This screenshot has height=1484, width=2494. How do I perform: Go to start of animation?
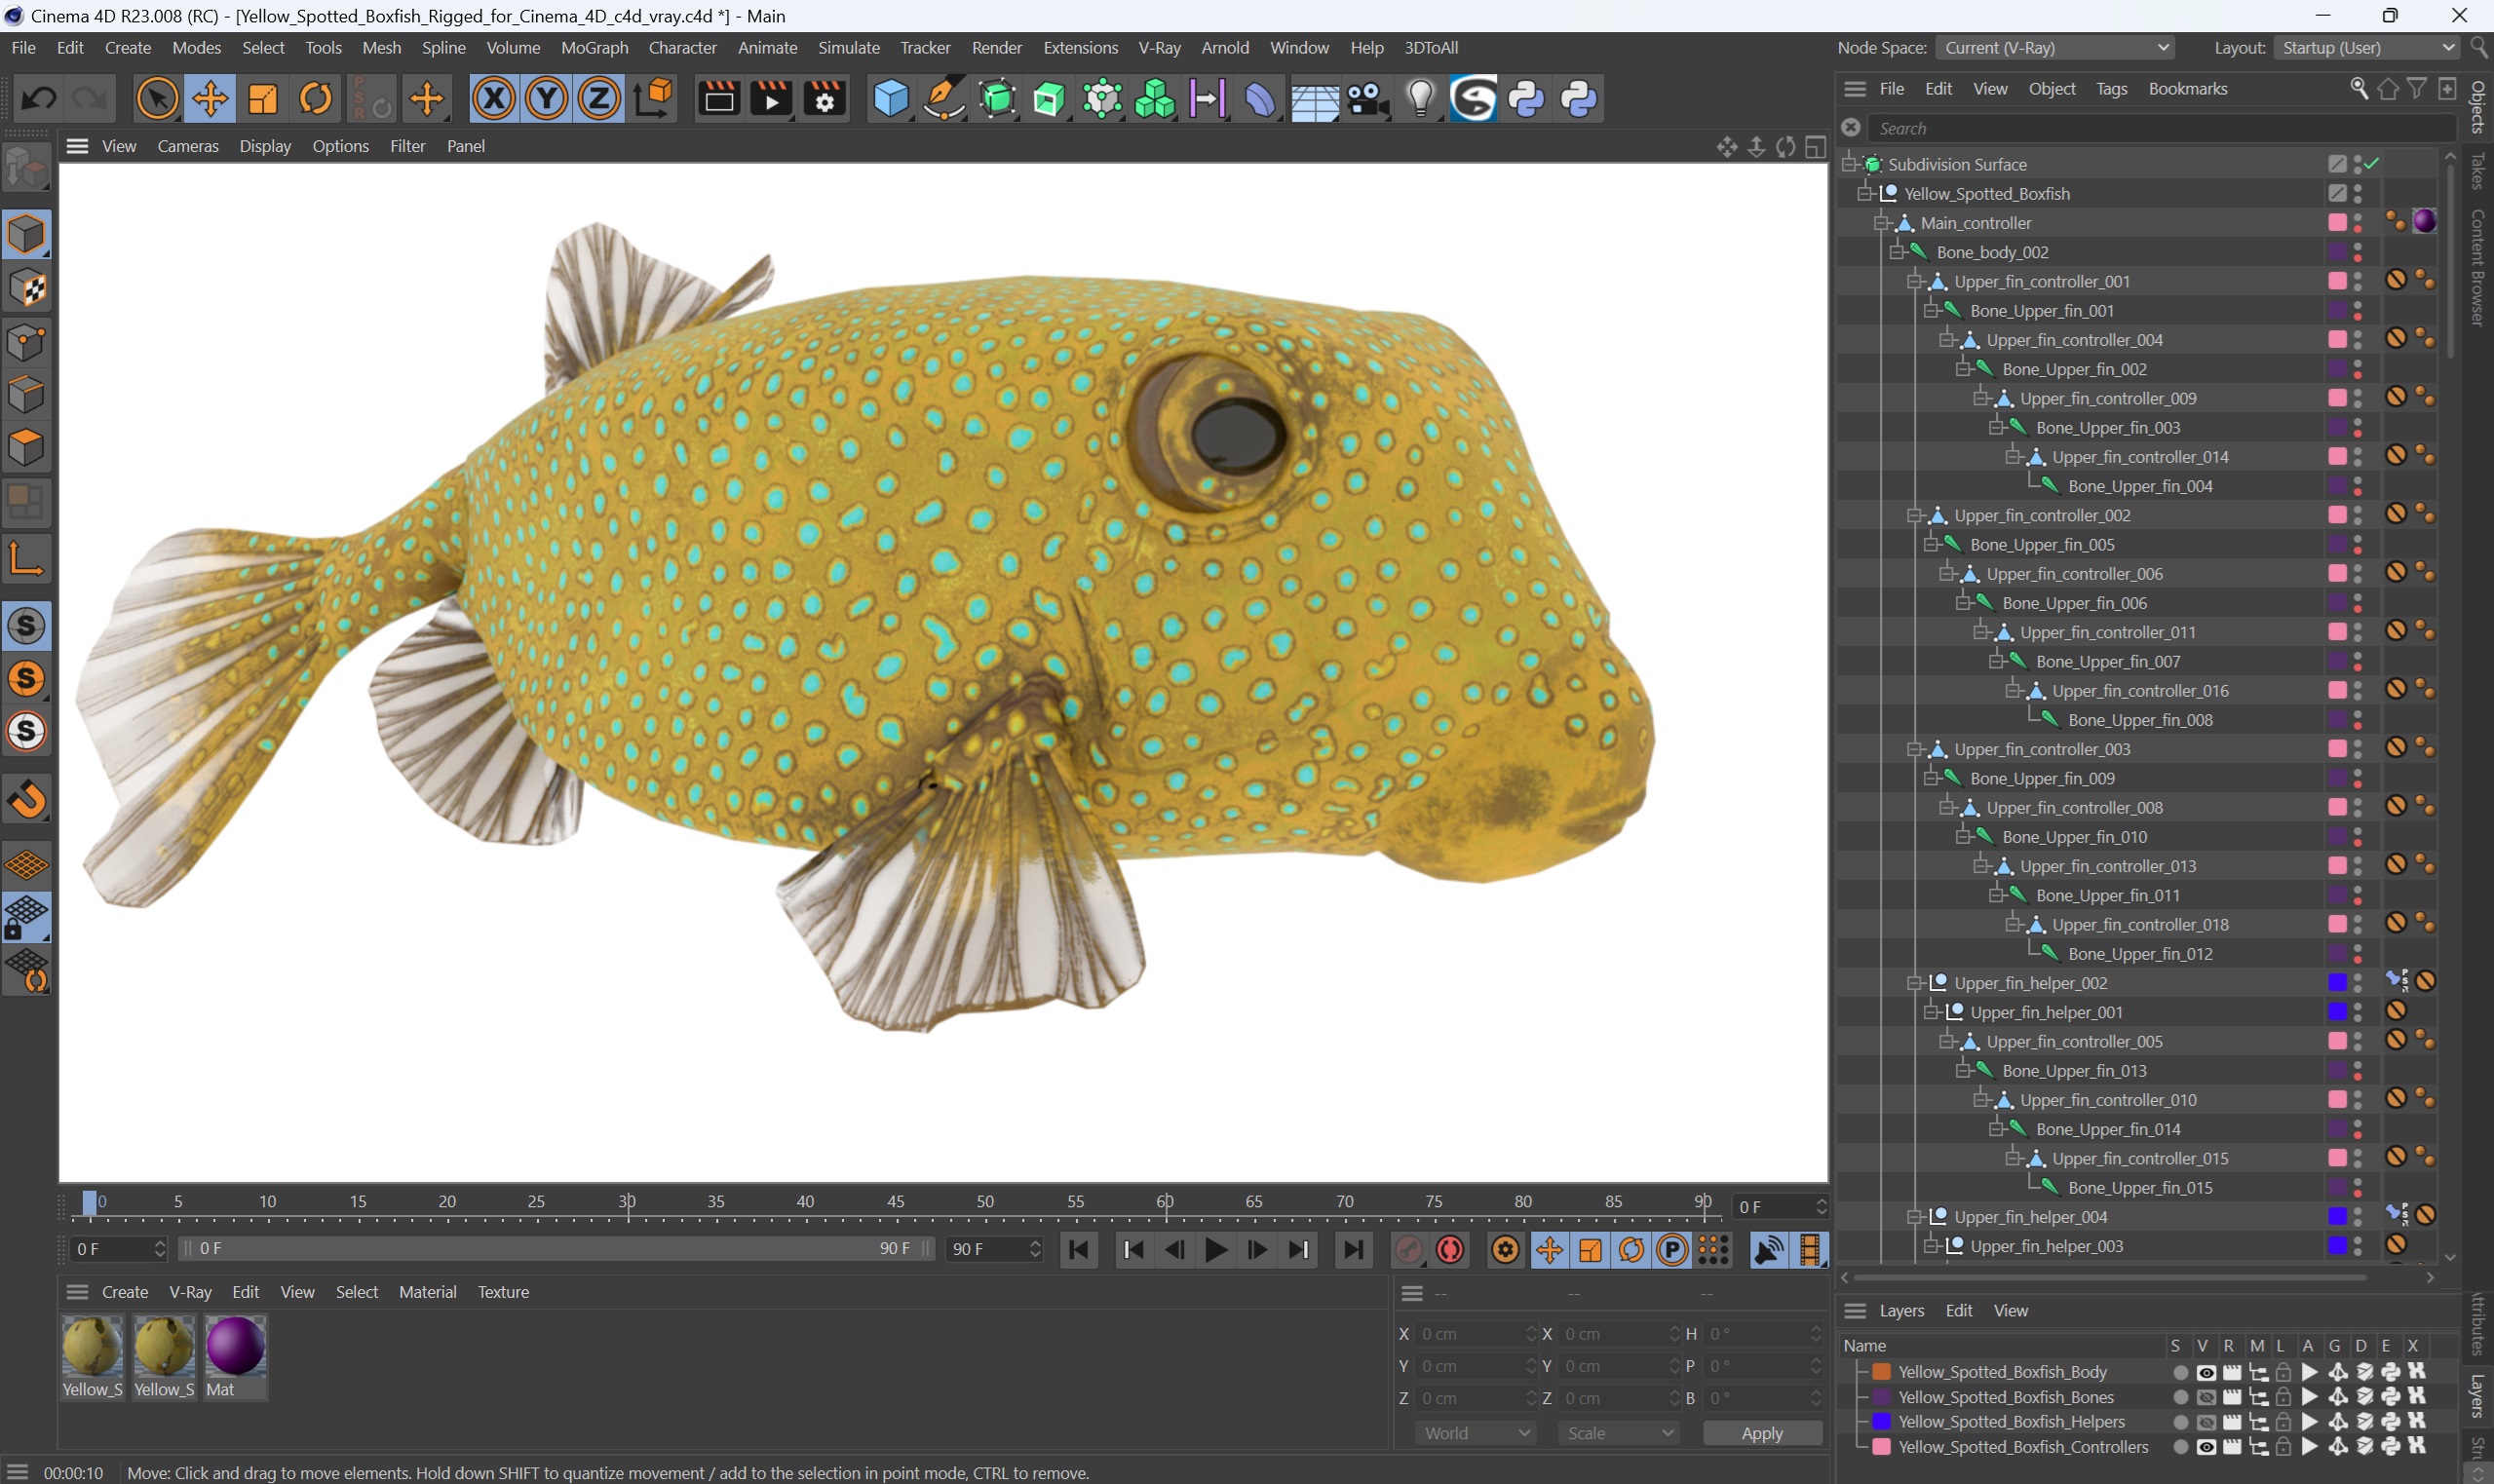point(1079,1249)
